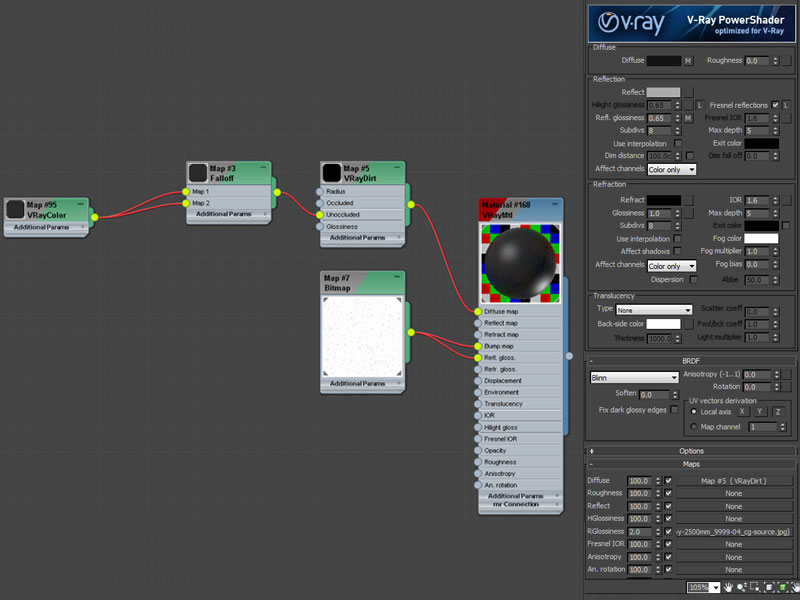This screenshot has height=600, width=800.
Task: Click the Refl. glossiness value field
Action: coord(660,118)
